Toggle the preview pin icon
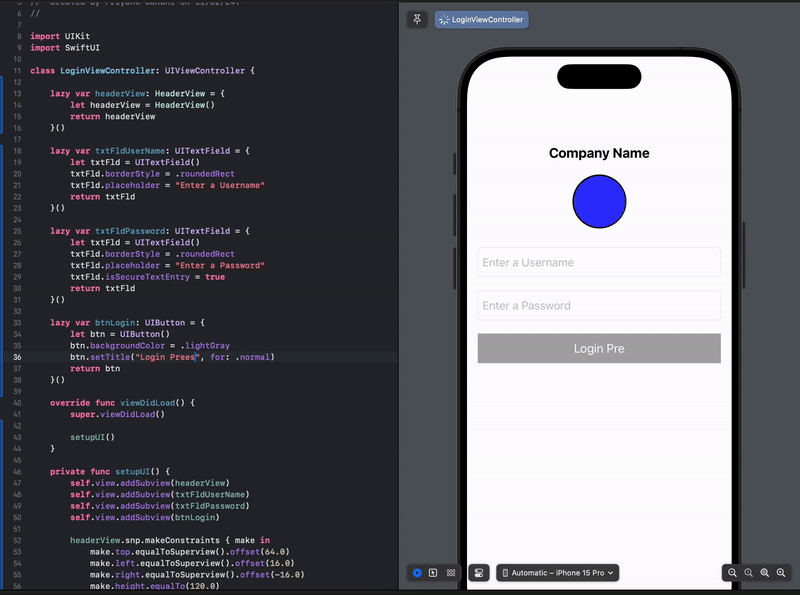 coord(417,18)
